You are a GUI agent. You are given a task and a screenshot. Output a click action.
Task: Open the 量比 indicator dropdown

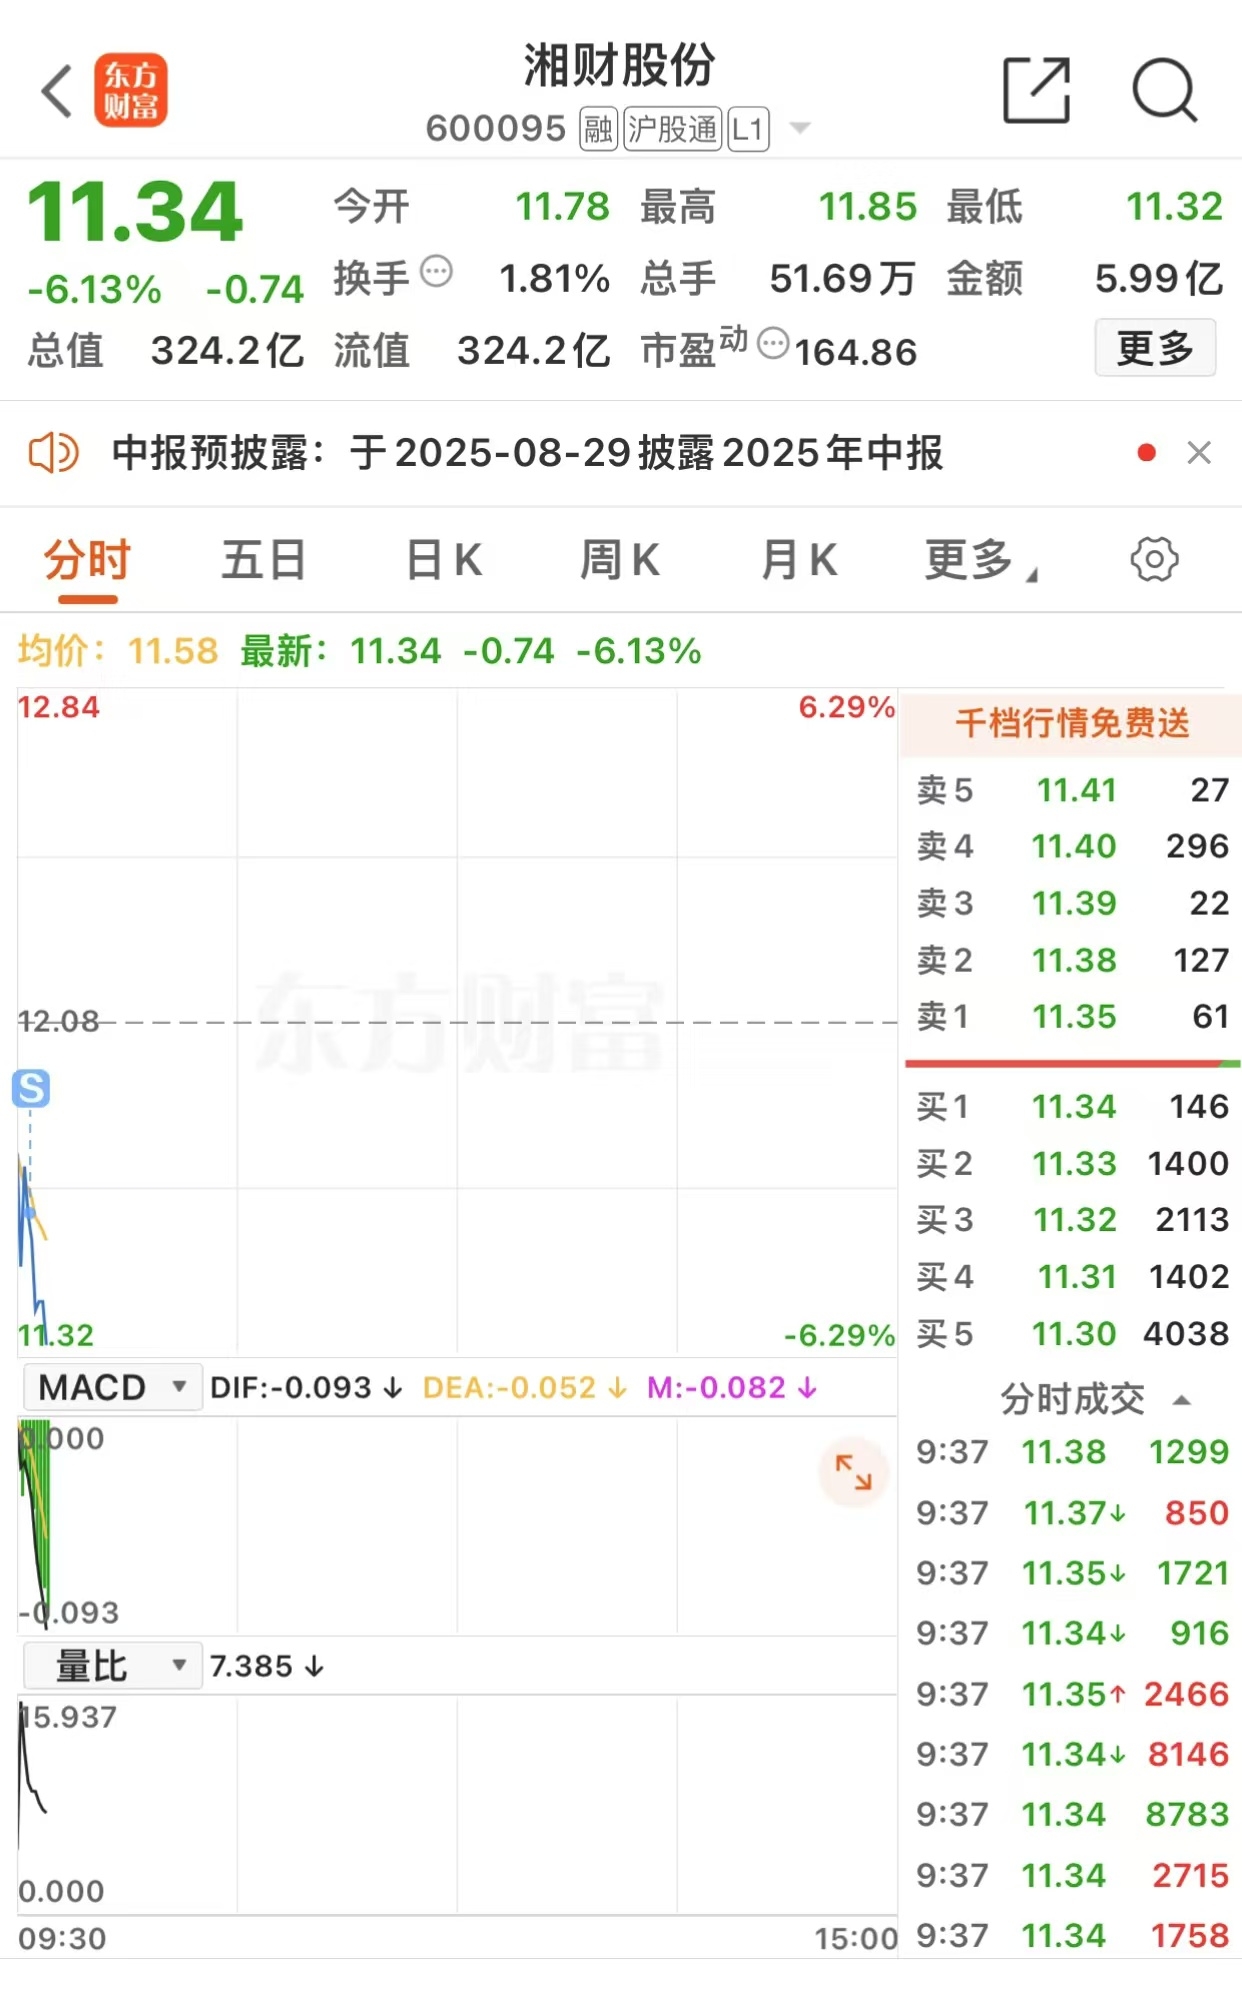(x=113, y=1666)
